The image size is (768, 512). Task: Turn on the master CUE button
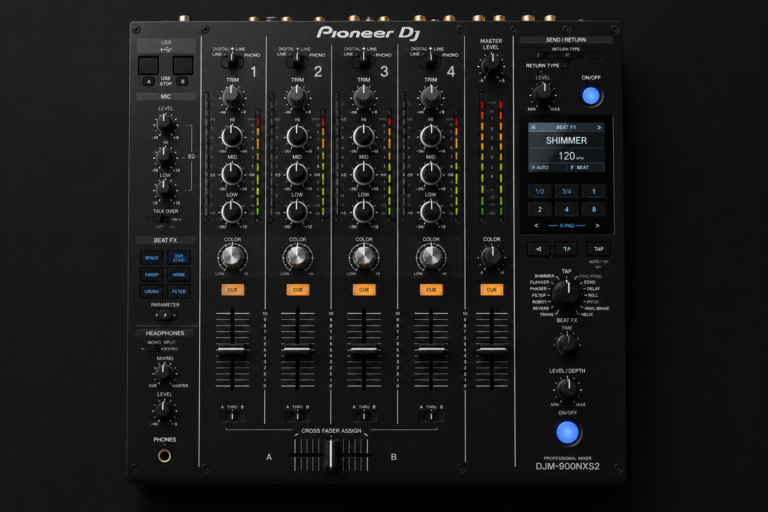[491, 290]
